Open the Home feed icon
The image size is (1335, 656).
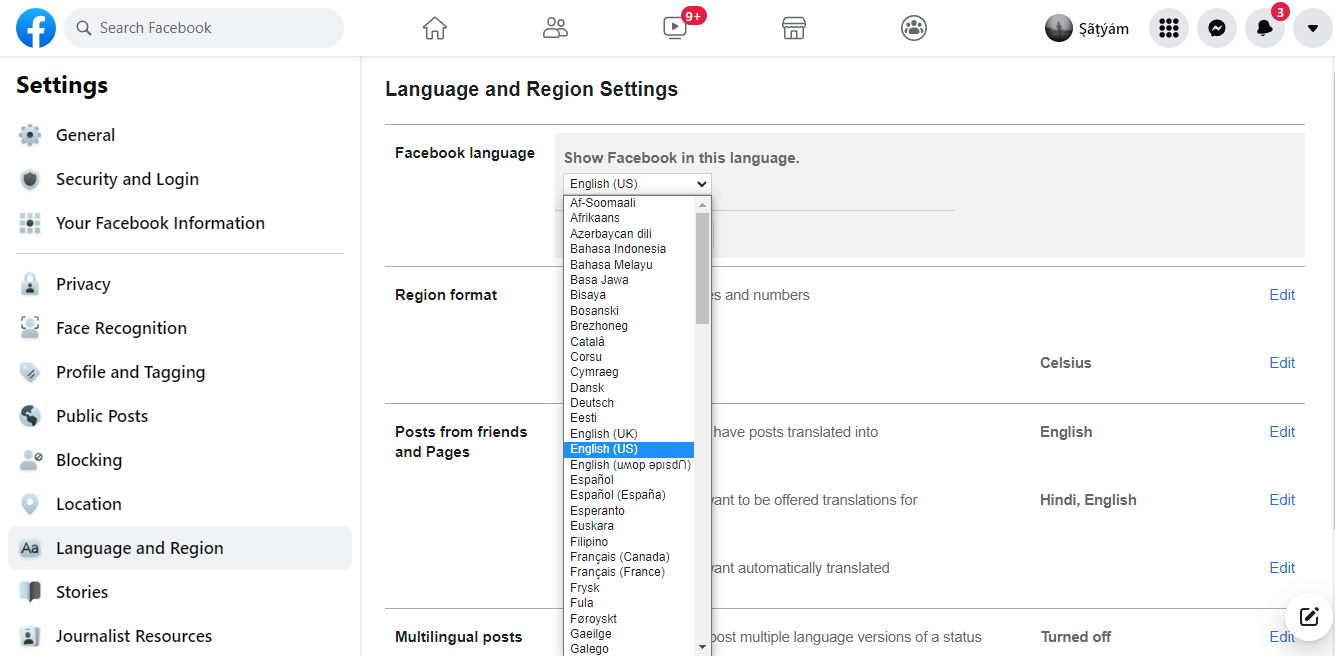(435, 28)
